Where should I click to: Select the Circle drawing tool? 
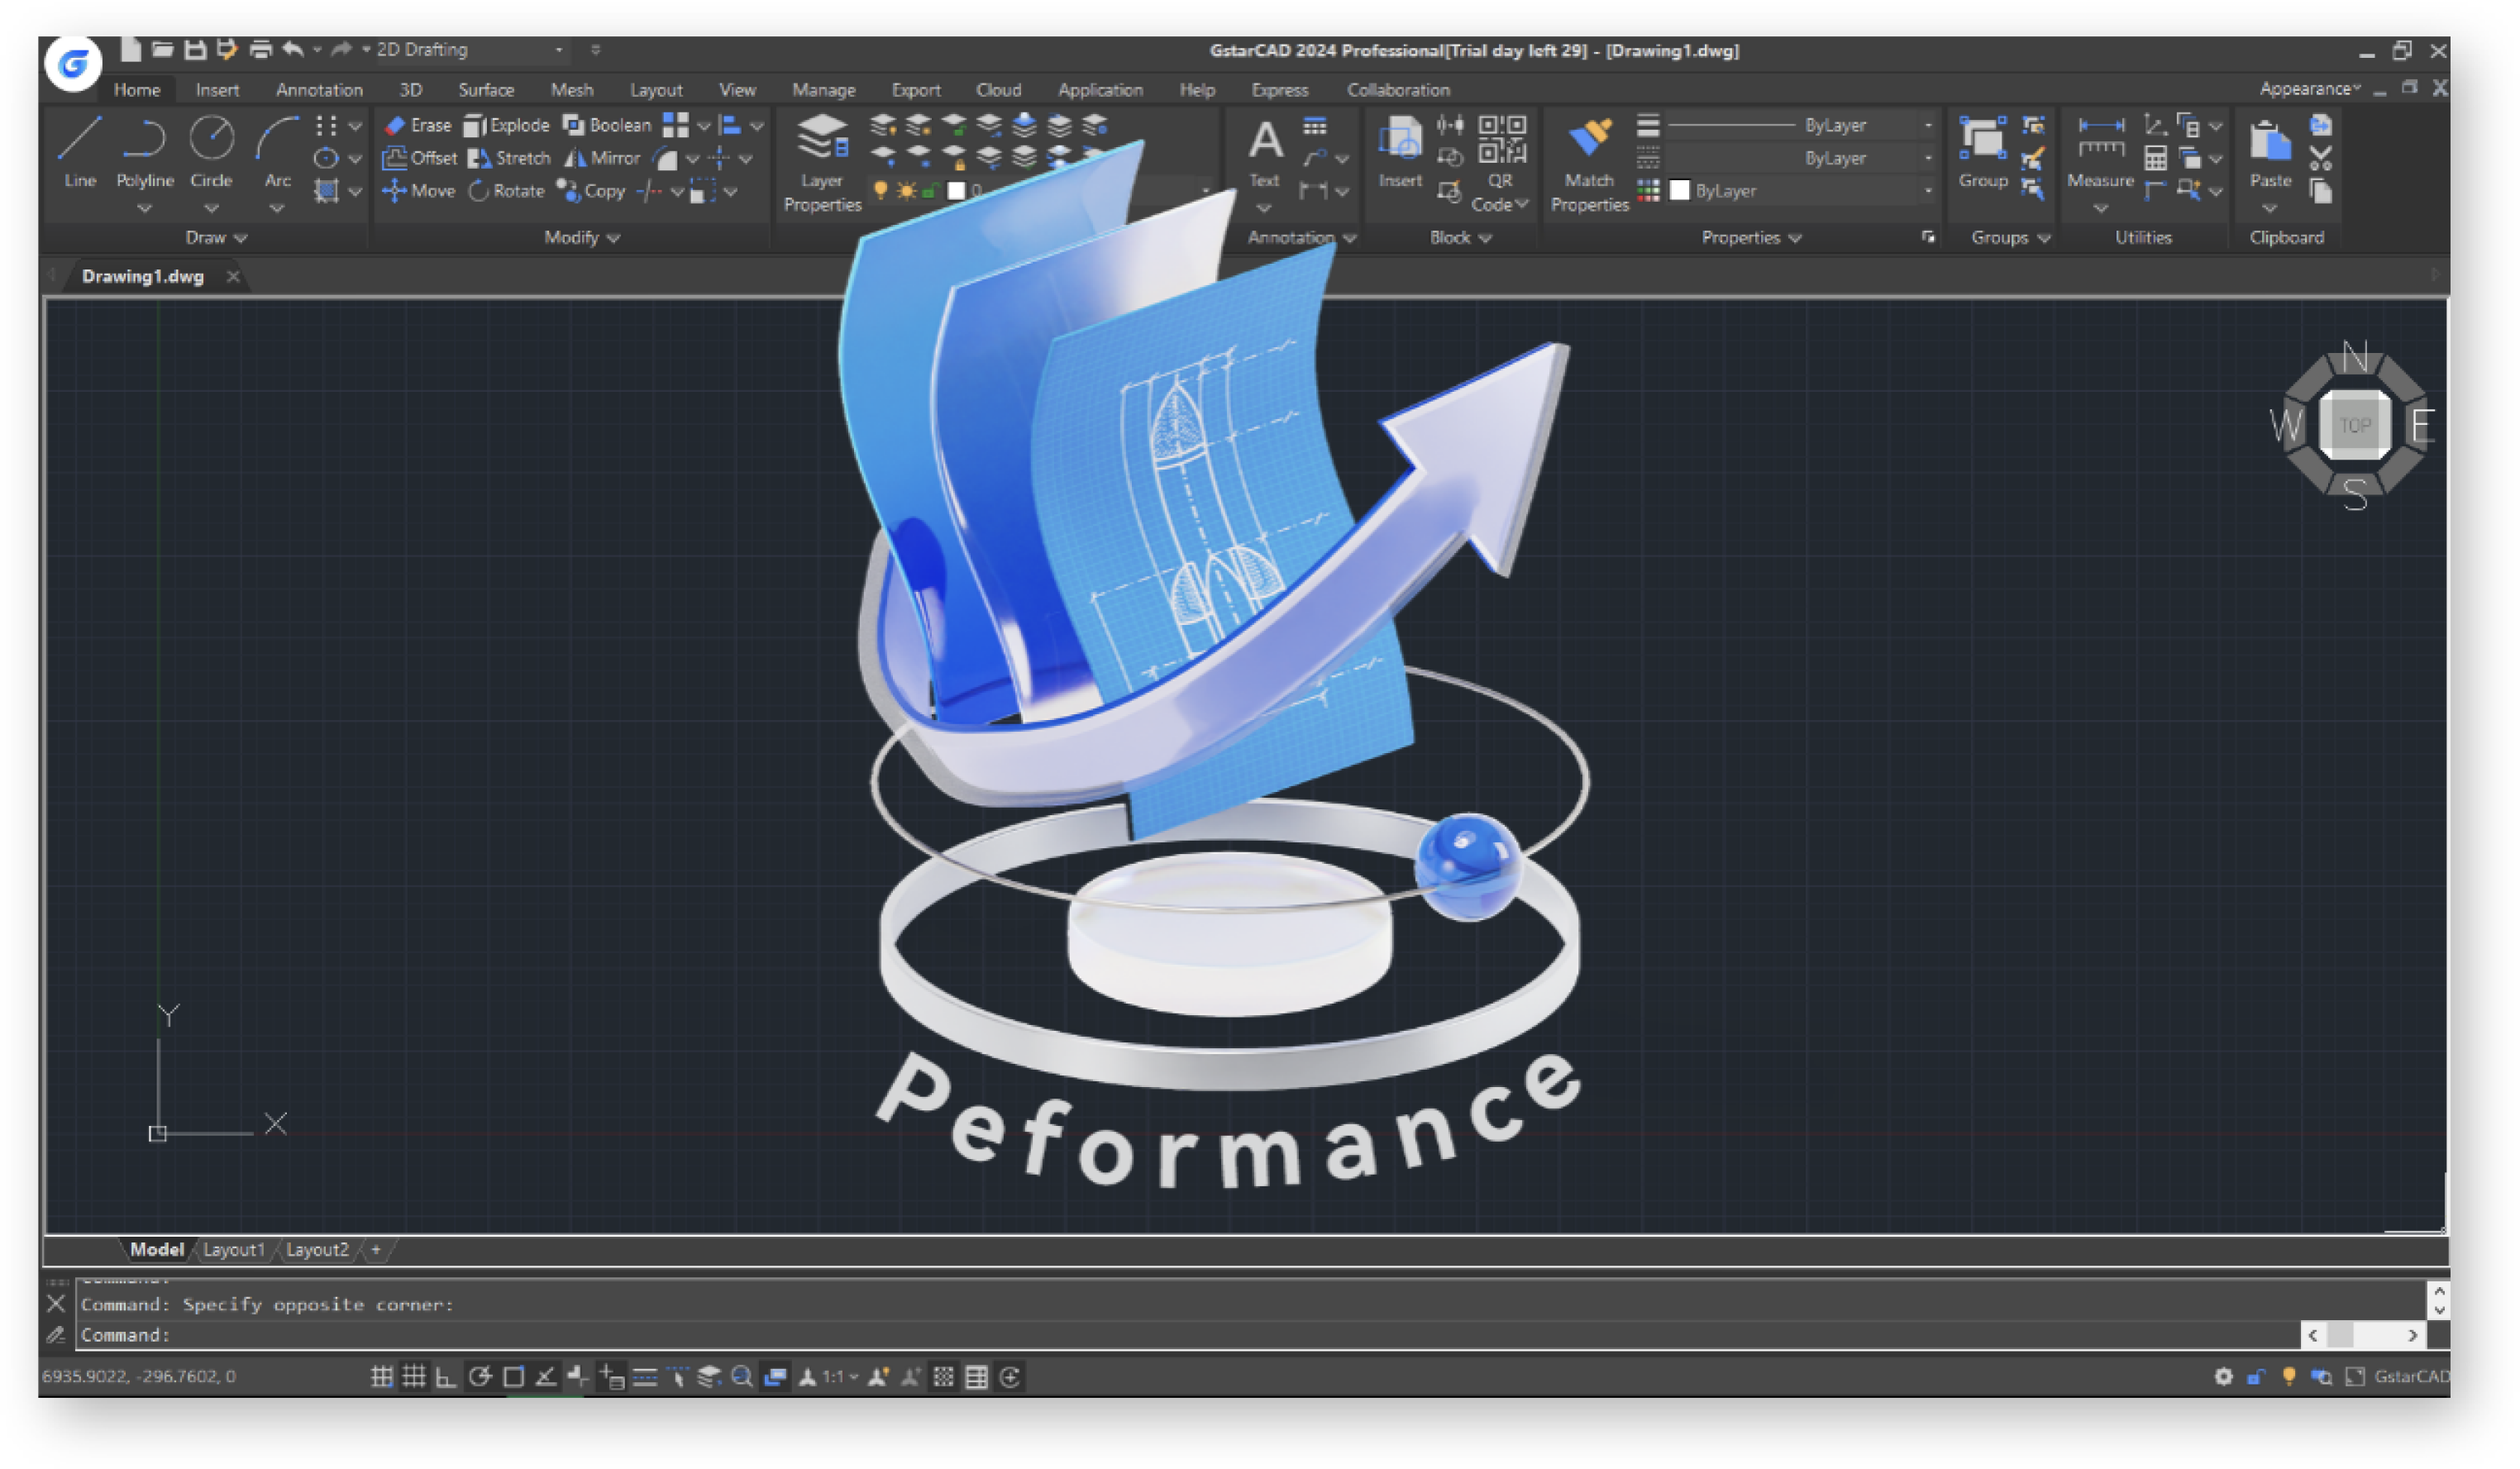[x=211, y=152]
